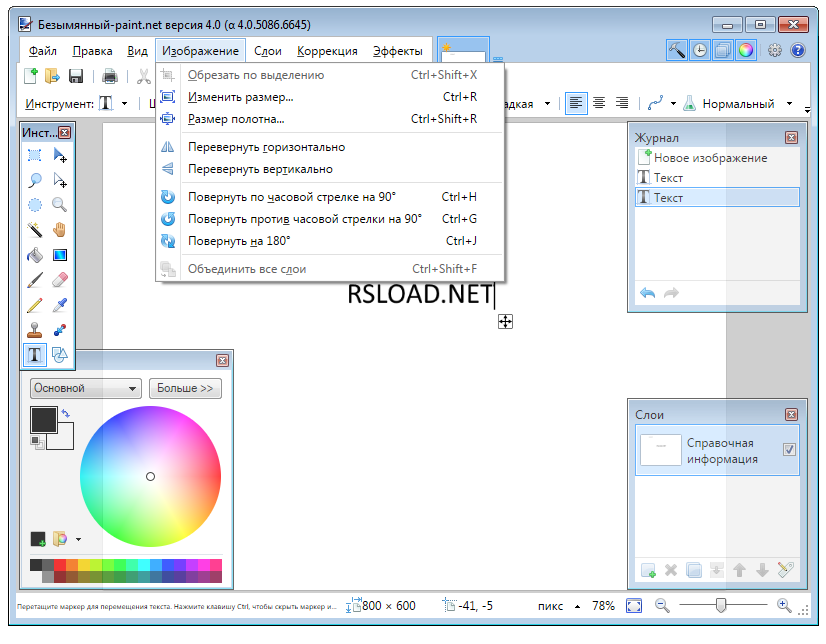The image size is (826, 644).
Task: Add new layer in Слои panel
Action: [648, 570]
